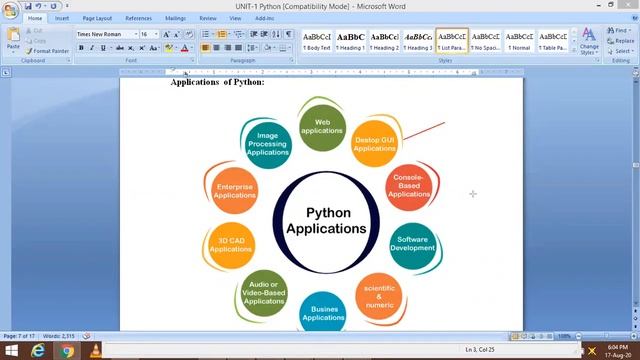Open the font size dropdown
The width and height of the screenshot is (640, 360).
156,34
